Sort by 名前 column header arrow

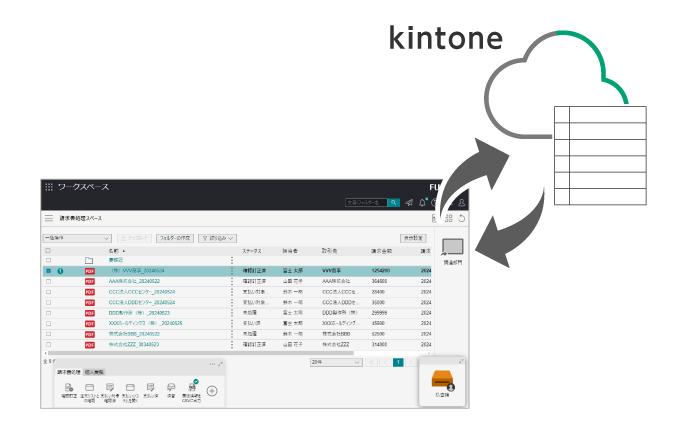[124, 251]
